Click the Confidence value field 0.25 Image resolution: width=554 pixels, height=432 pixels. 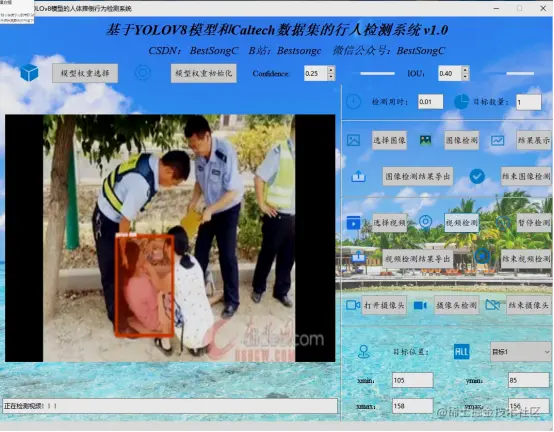[x=316, y=73]
